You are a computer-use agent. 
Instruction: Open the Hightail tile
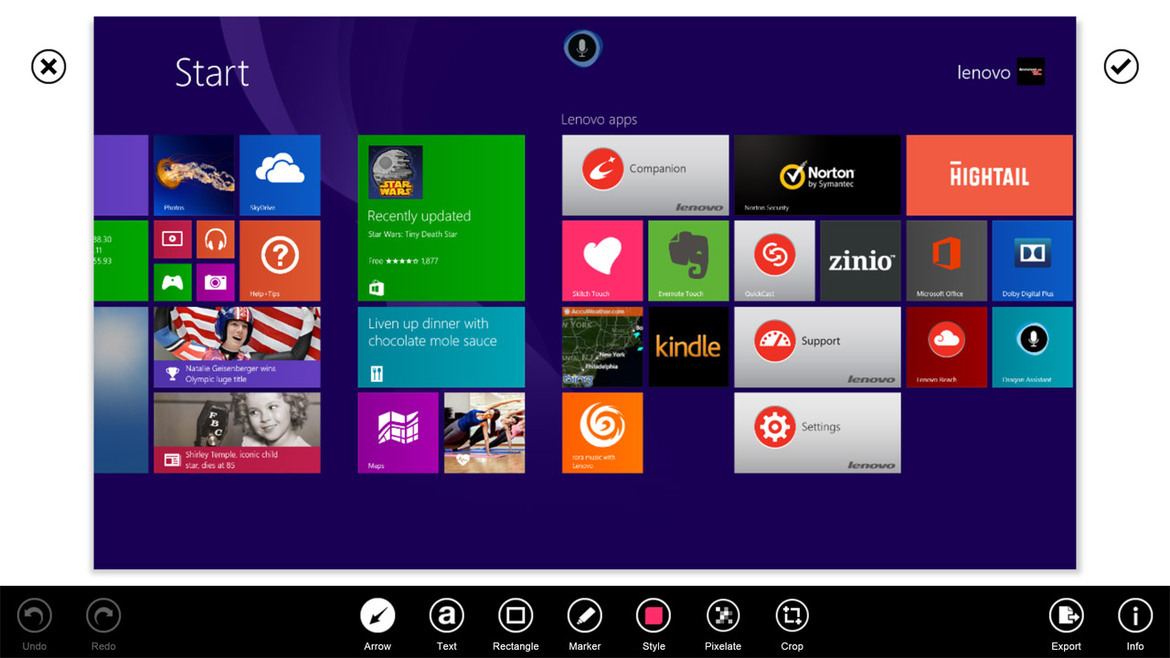point(989,175)
